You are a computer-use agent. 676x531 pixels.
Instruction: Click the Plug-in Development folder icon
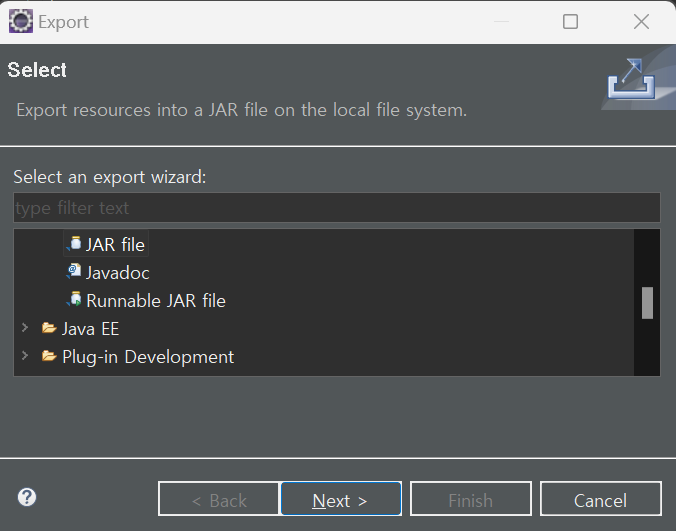click(49, 356)
